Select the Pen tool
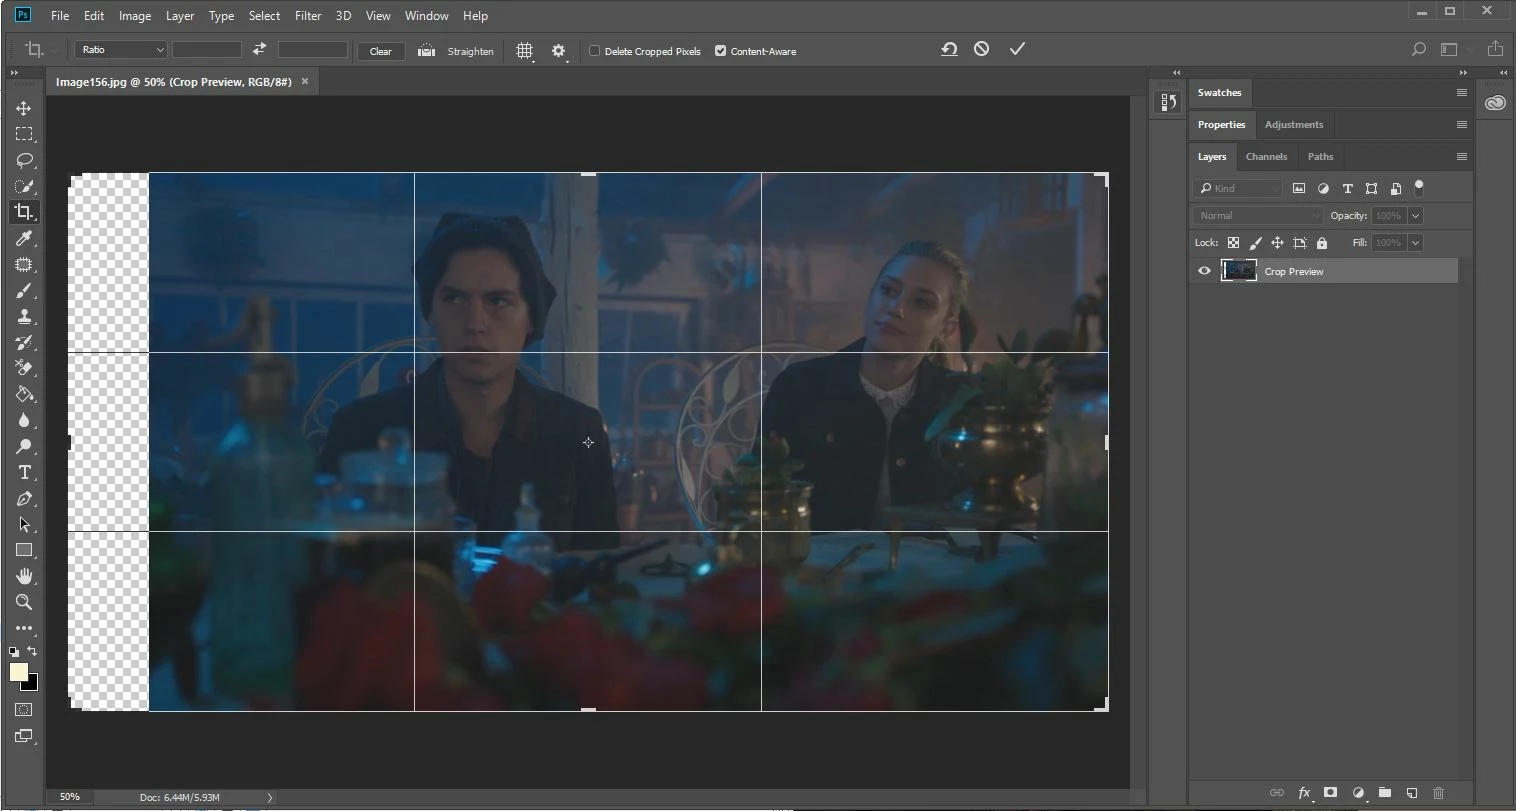Image resolution: width=1516 pixels, height=811 pixels. [24, 498]
